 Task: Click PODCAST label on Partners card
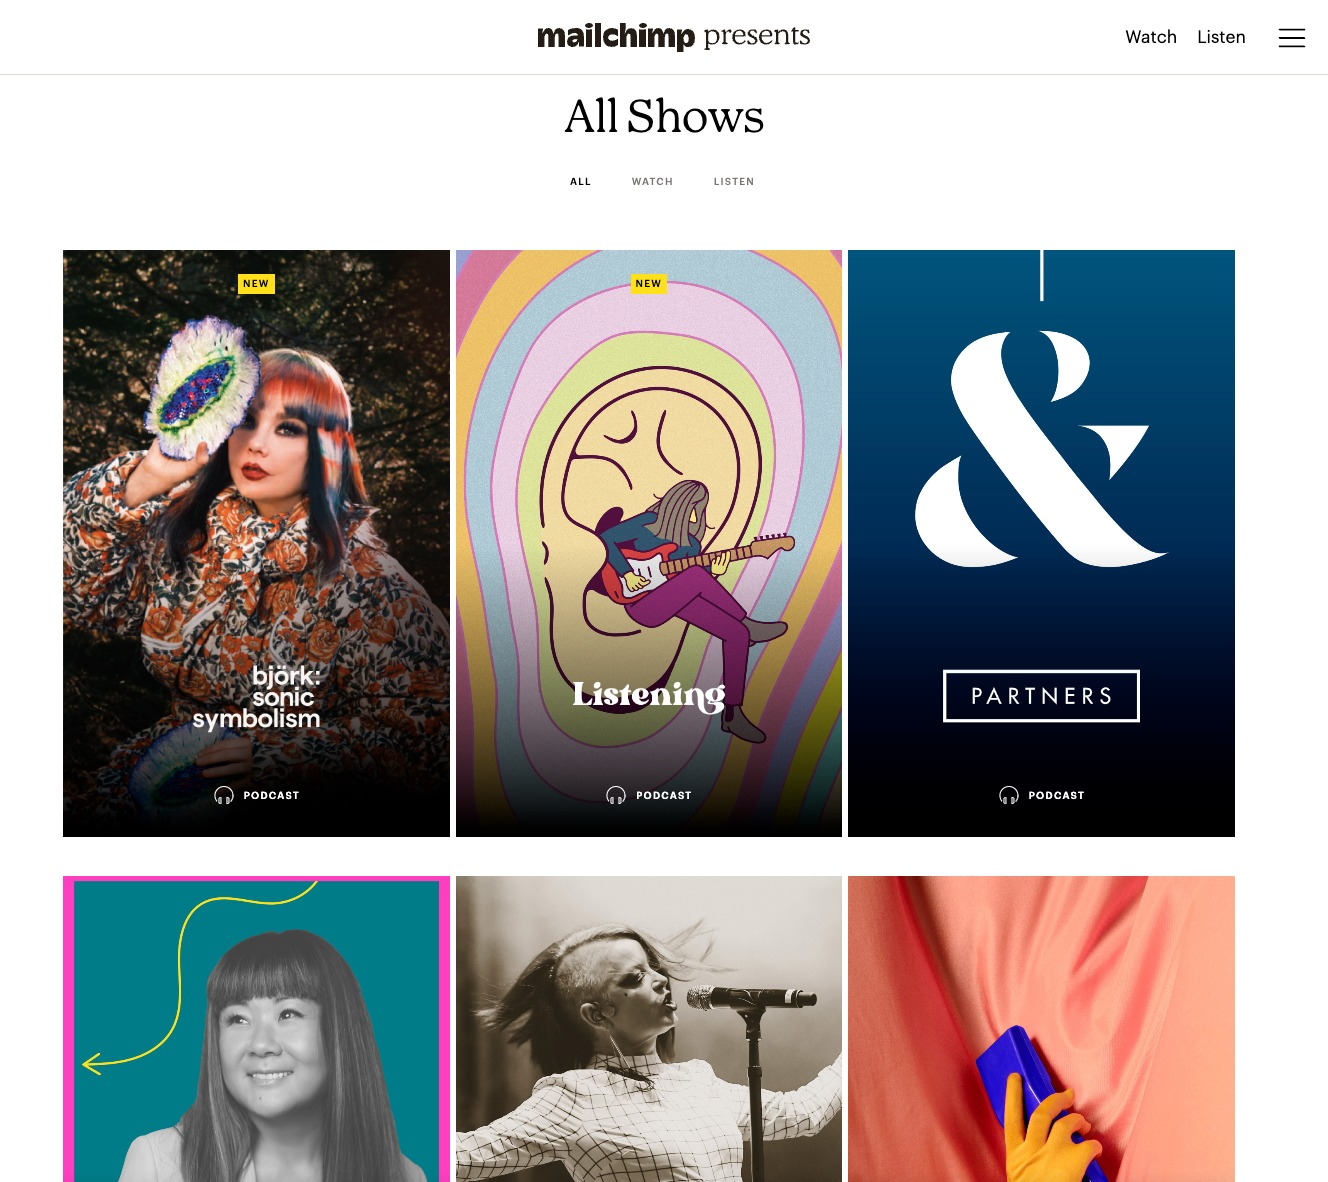[x=1056, y=796]
